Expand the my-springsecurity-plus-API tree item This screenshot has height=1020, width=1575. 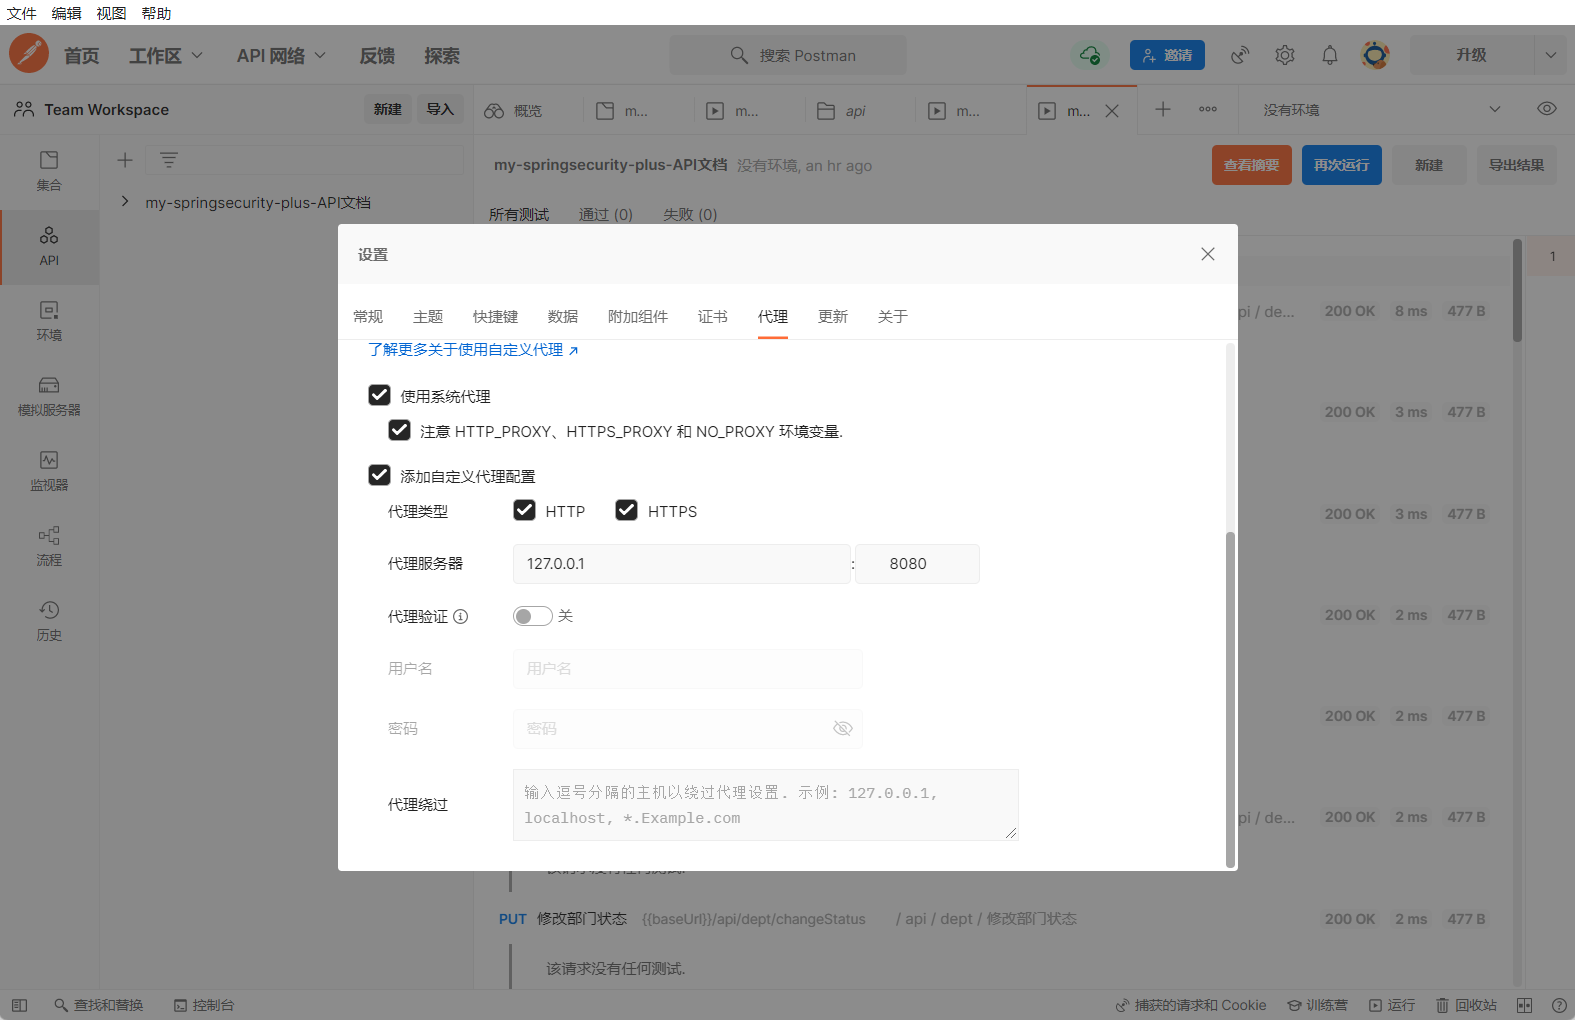pos(125,202)
